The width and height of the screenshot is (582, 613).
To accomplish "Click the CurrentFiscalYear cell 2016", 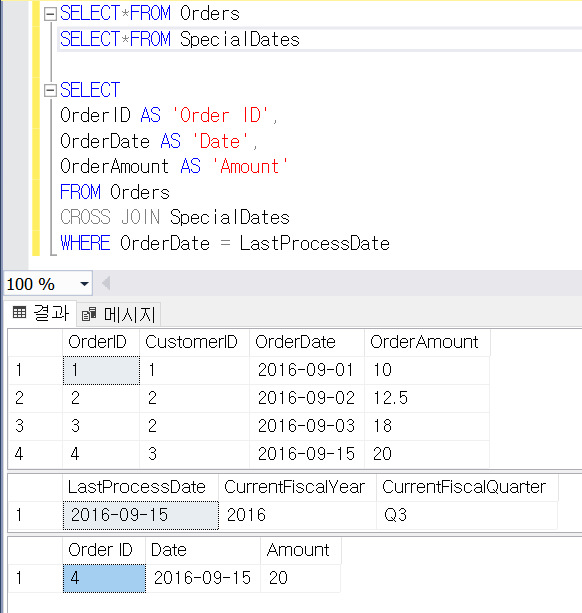I will click(x=297, y=515).
